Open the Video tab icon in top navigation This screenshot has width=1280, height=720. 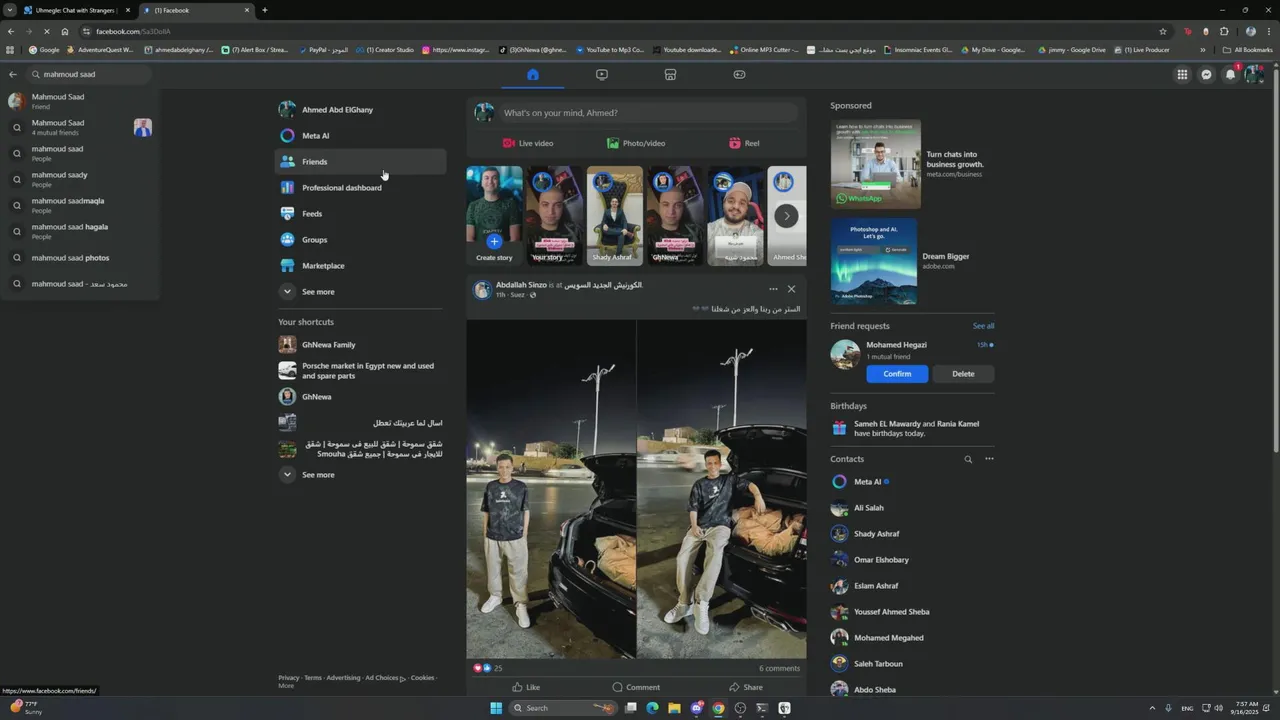[x=602, y=74]
